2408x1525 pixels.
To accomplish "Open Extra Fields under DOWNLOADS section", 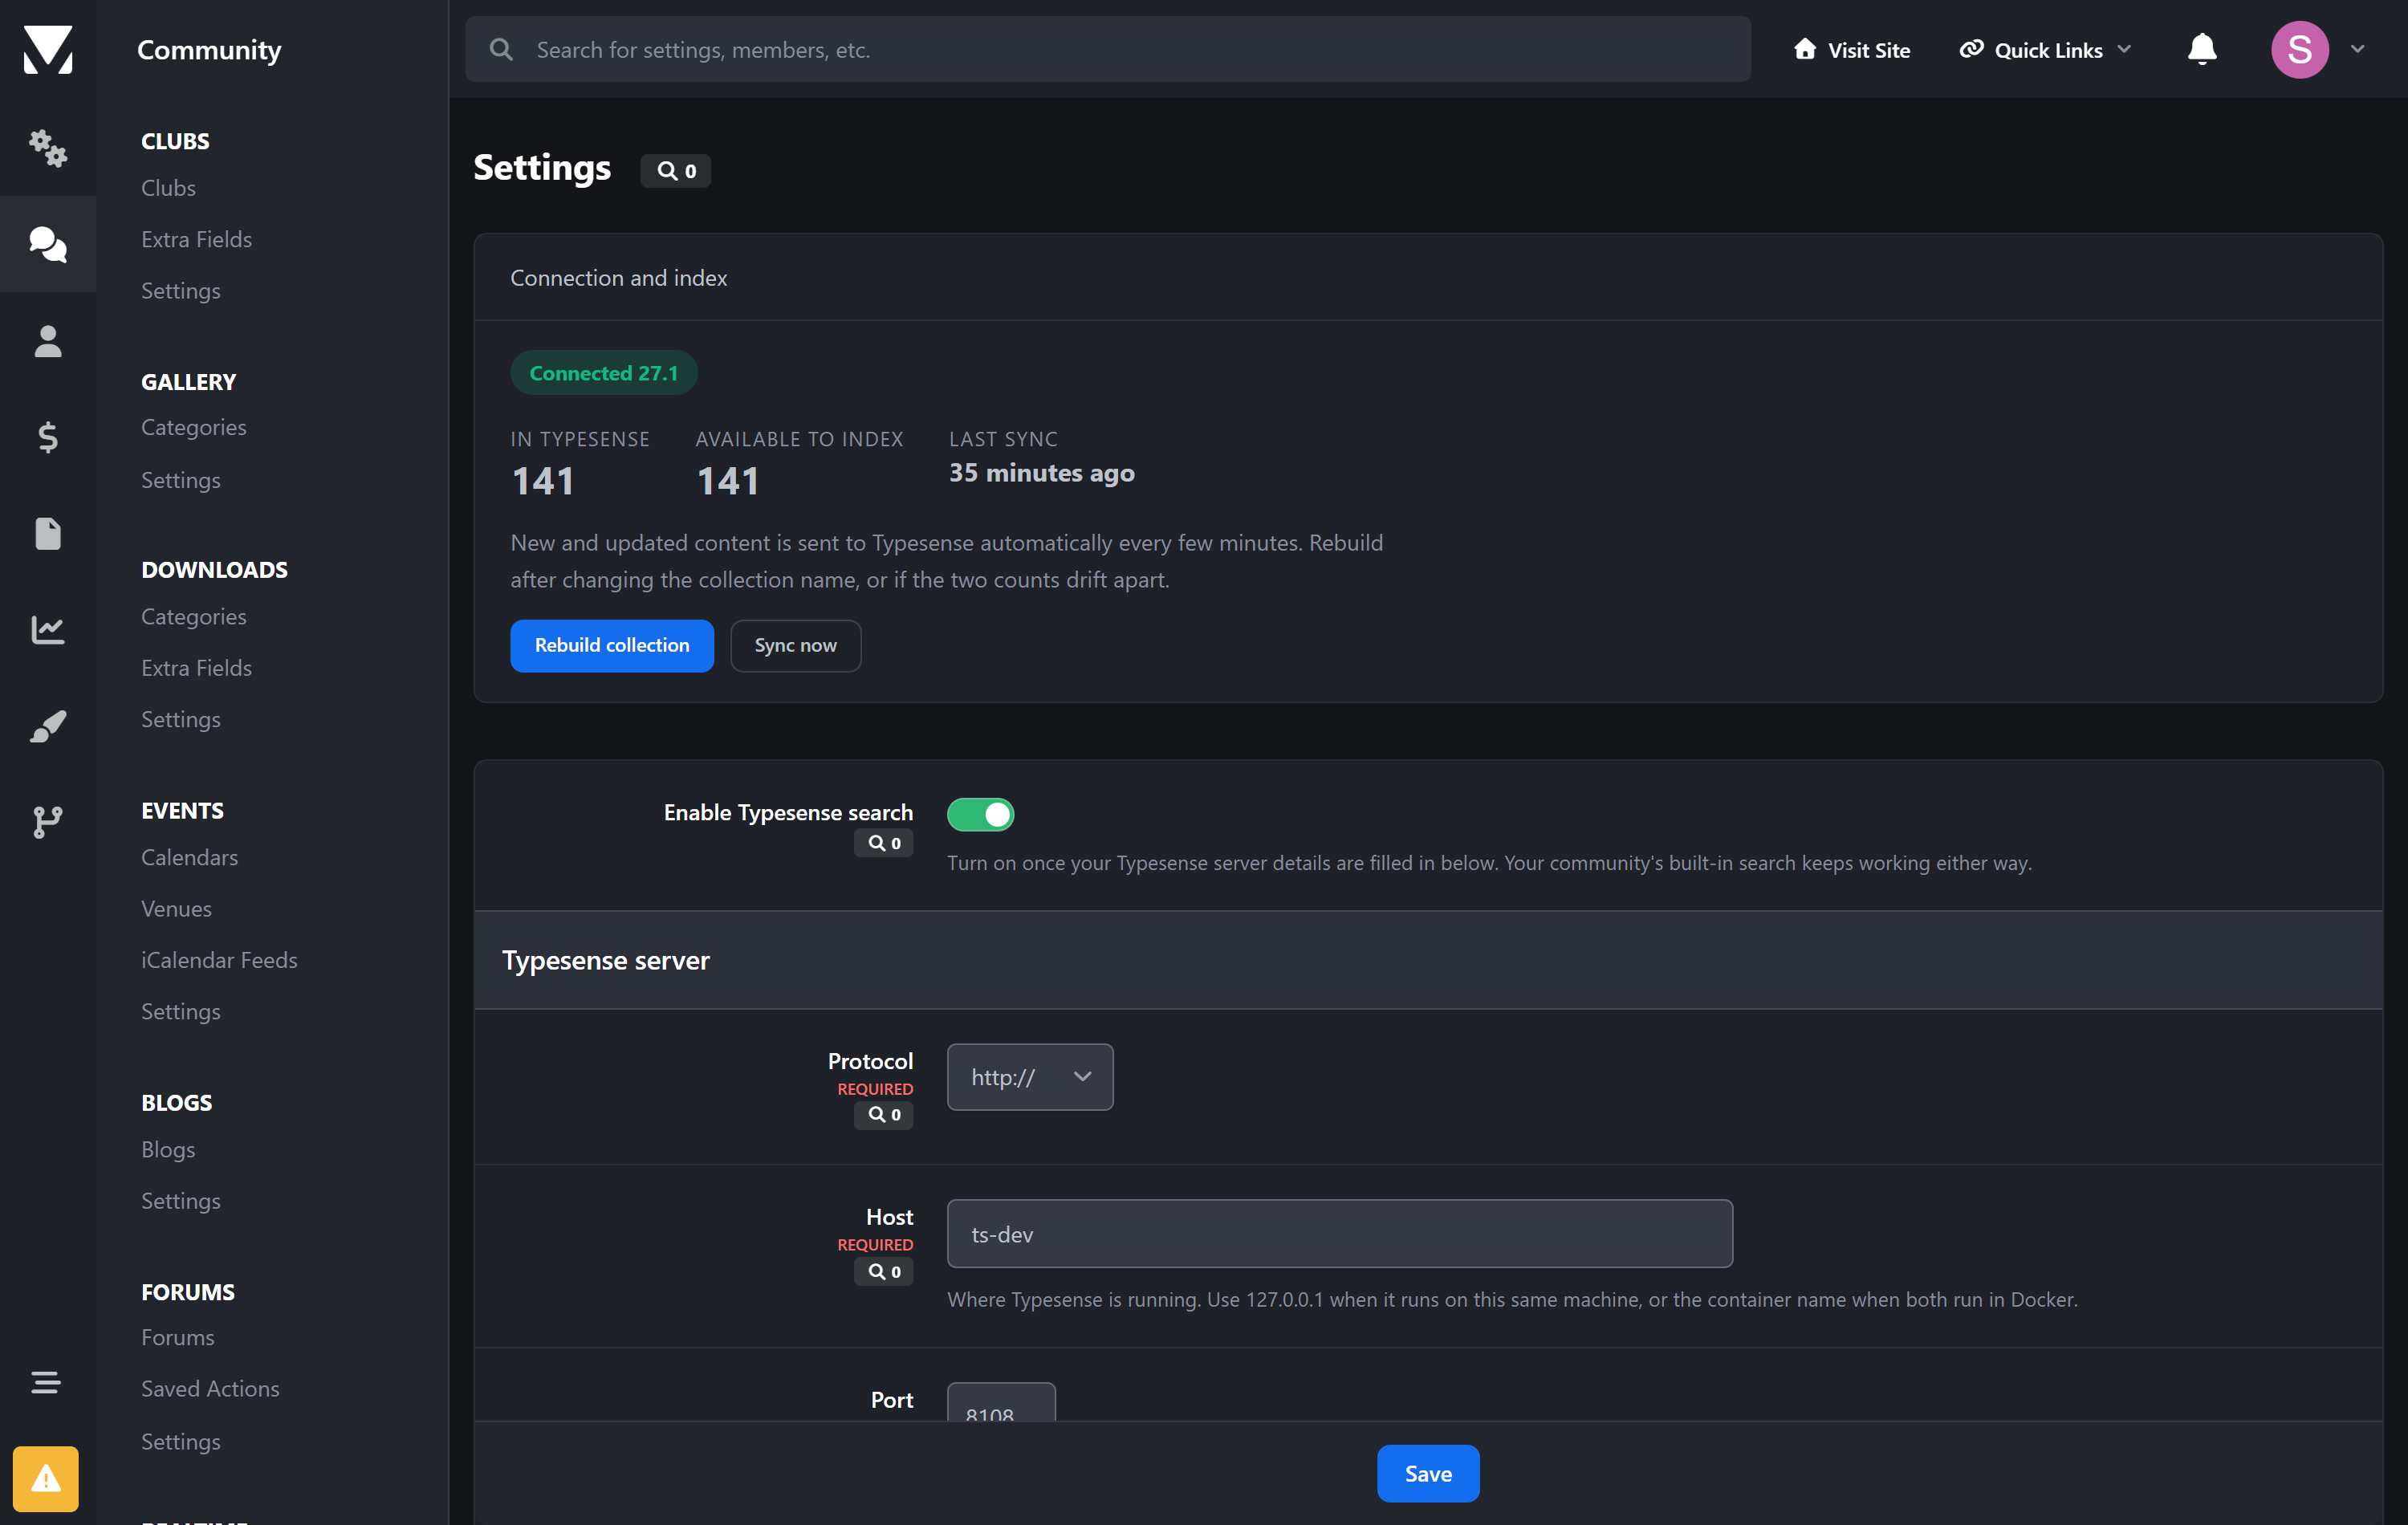I will [197, 668].
